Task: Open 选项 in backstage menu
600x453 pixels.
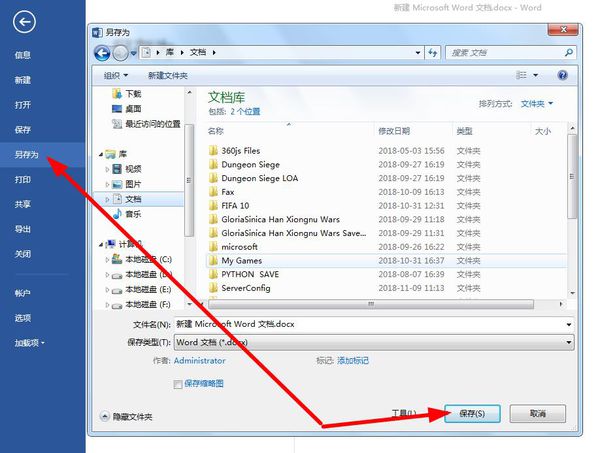Action: click(x=23, y=318)
